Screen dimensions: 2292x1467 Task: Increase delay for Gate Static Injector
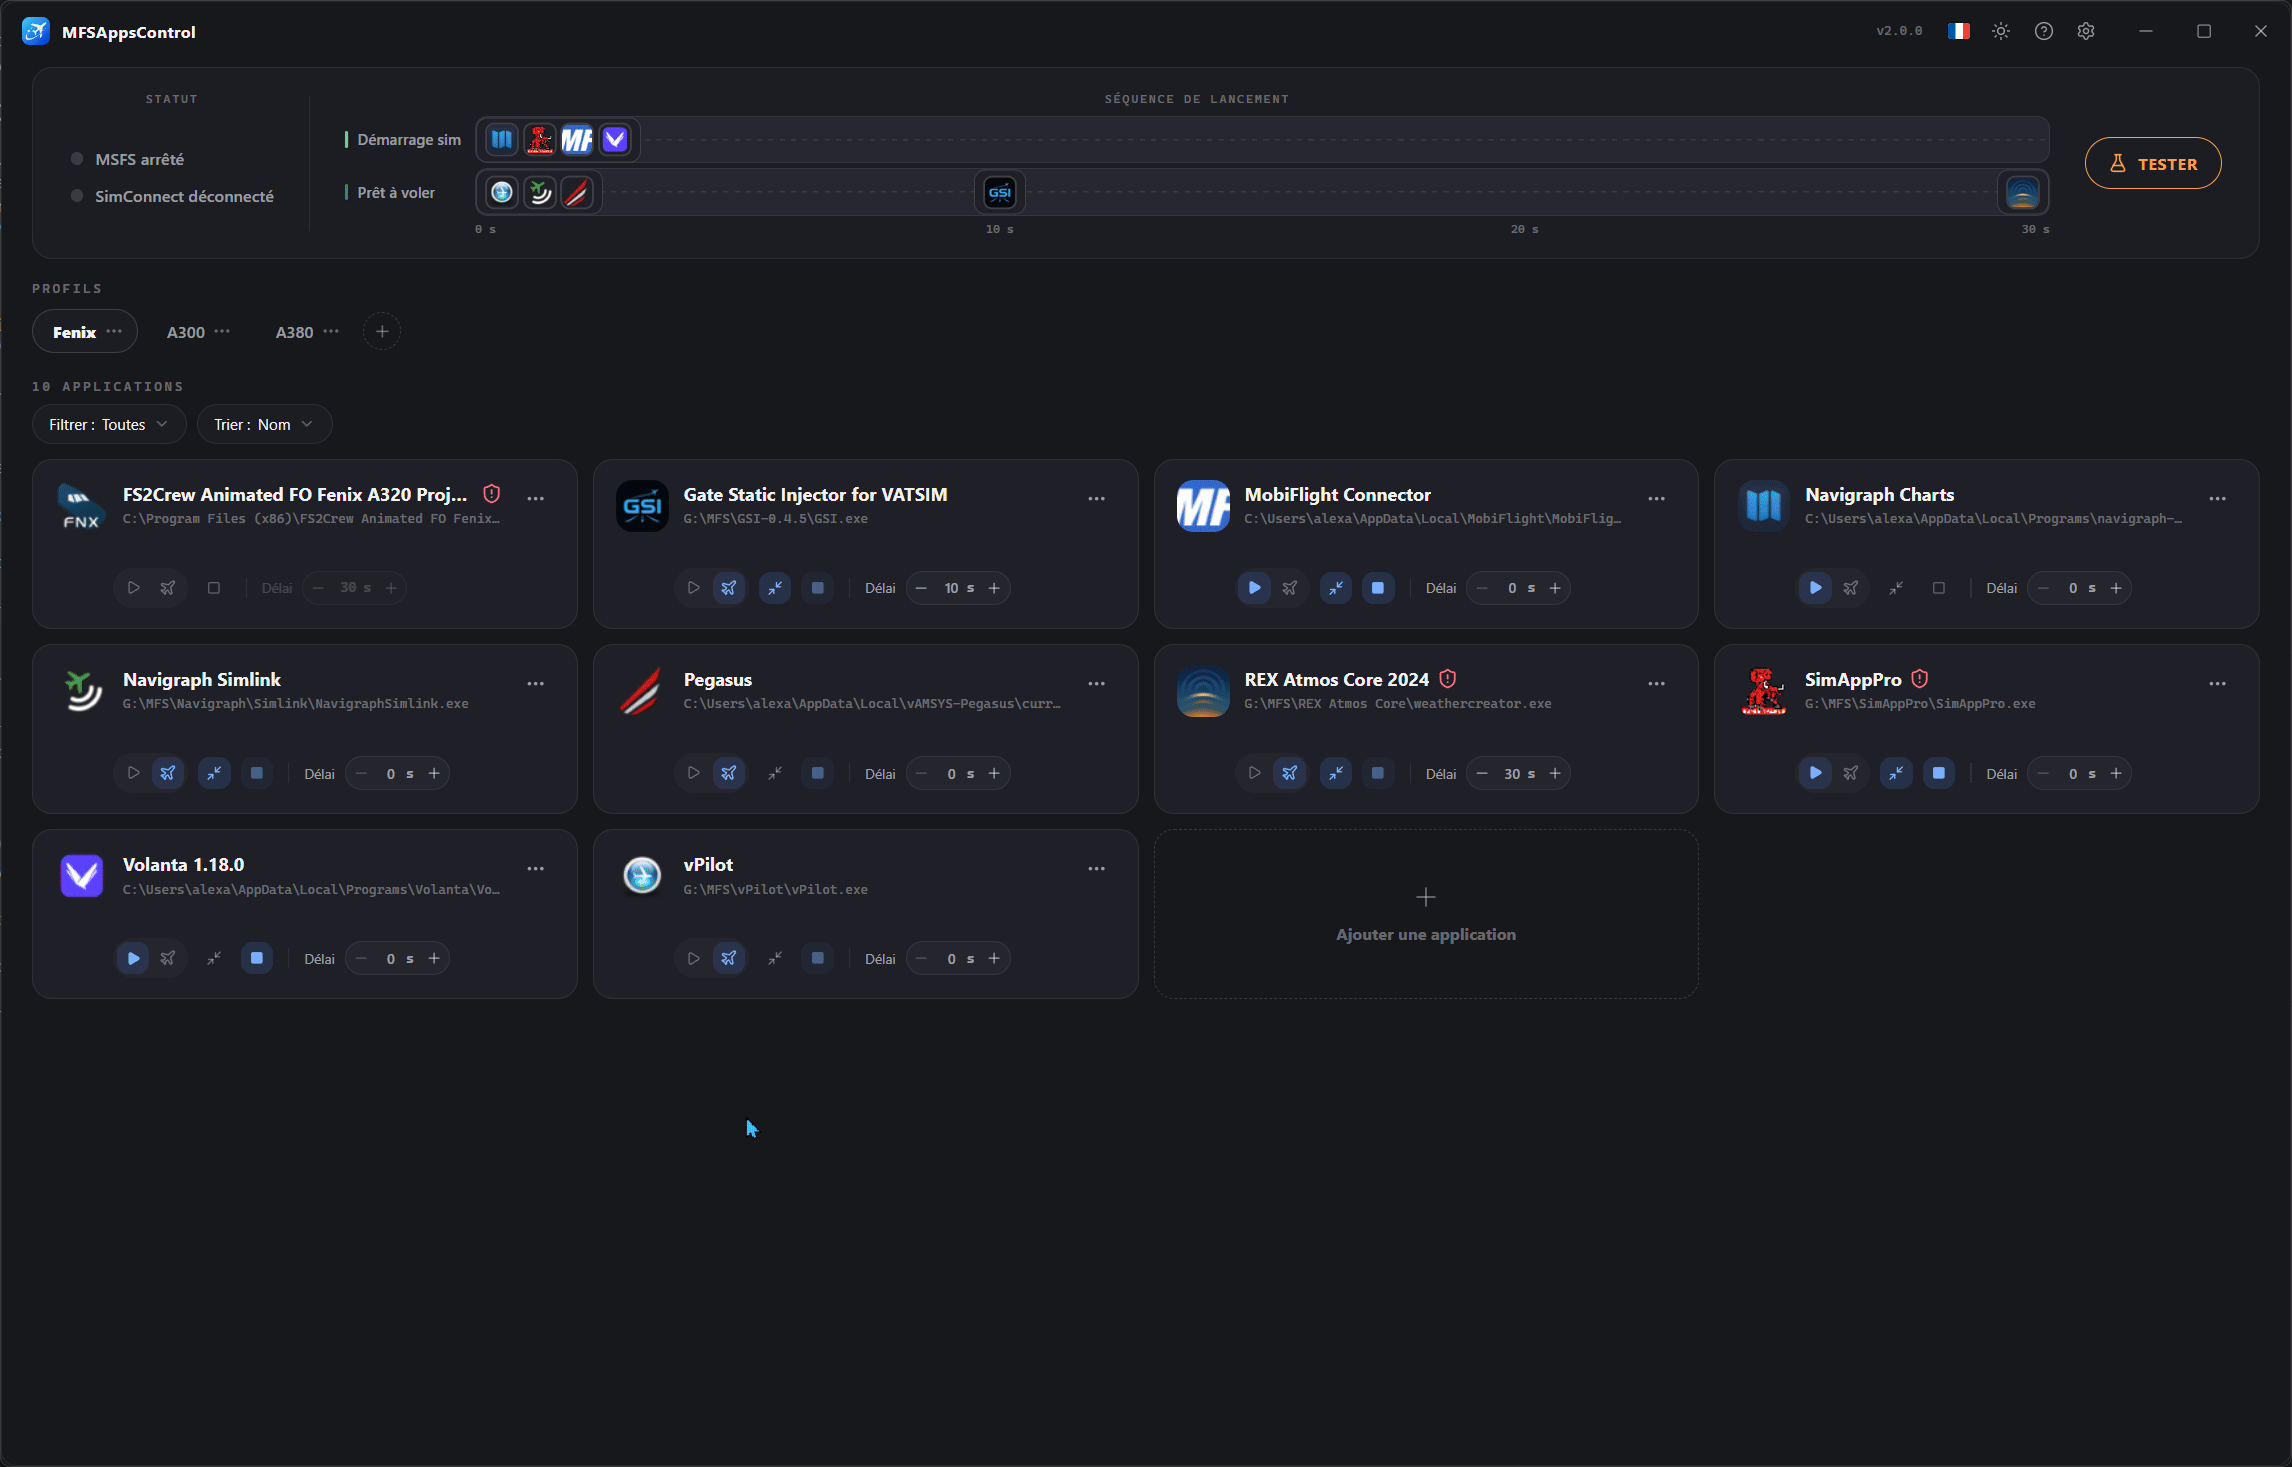[x=994, y=588]
